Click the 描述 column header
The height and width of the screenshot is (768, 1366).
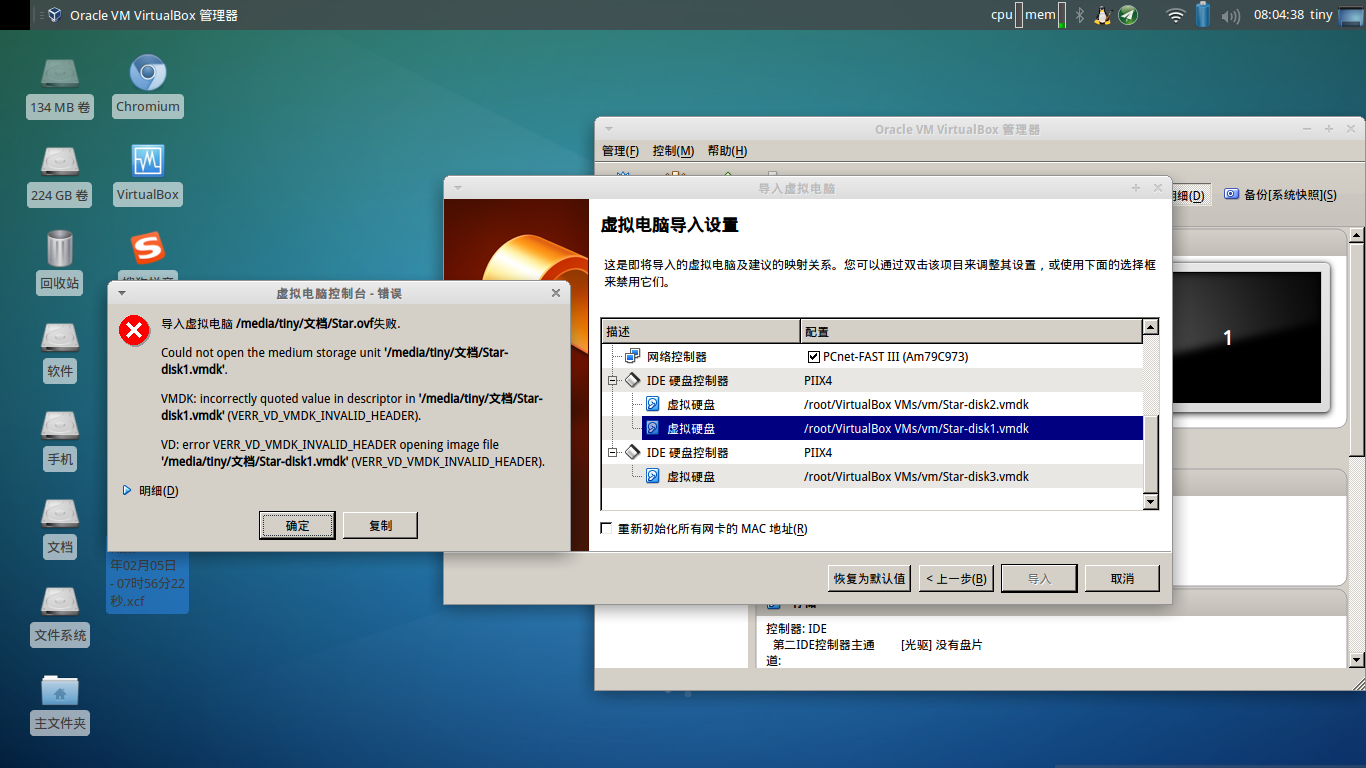click(701, 331)
